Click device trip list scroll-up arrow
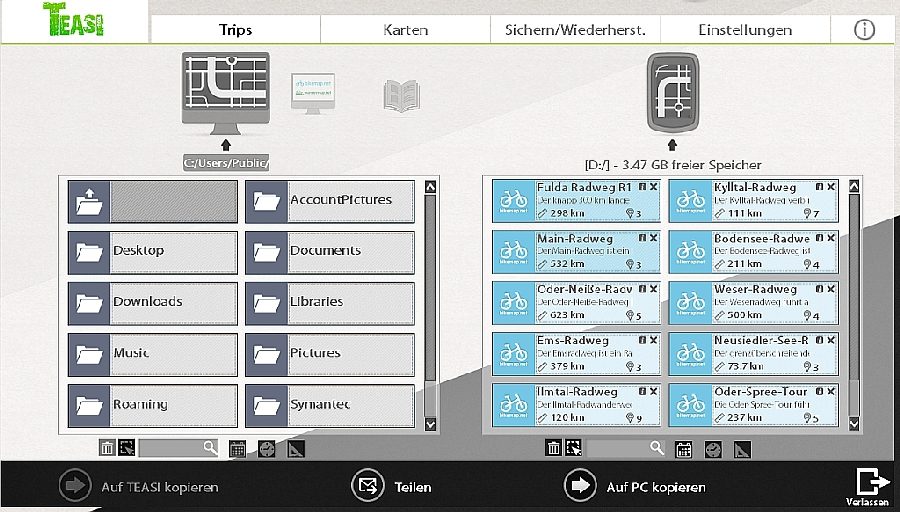 click(x=854, y=186)
